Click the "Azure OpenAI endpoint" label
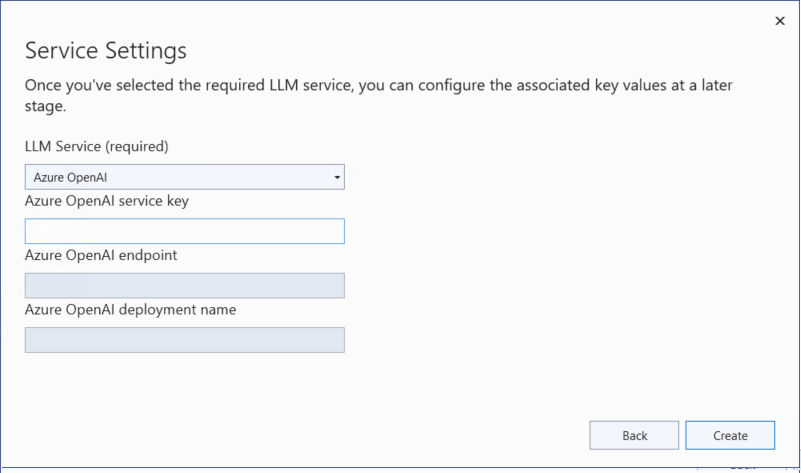This screenshot has height=473, width=801. pos(100,255)
